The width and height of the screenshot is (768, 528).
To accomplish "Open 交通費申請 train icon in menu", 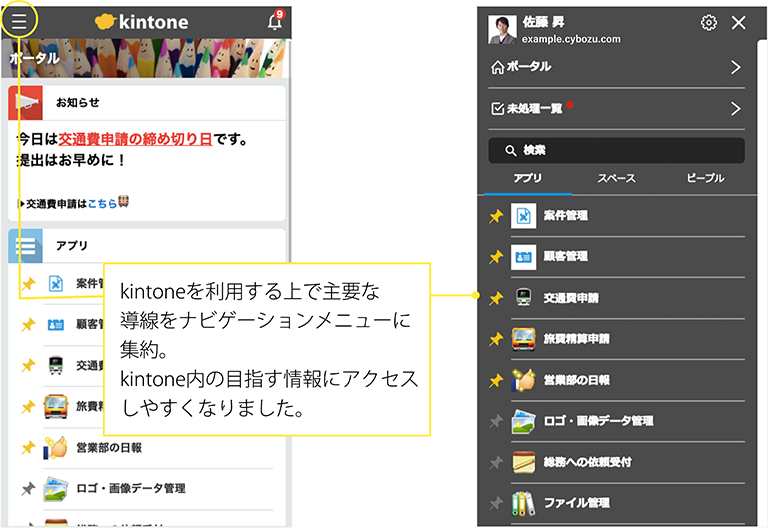I will pos(523,298).
